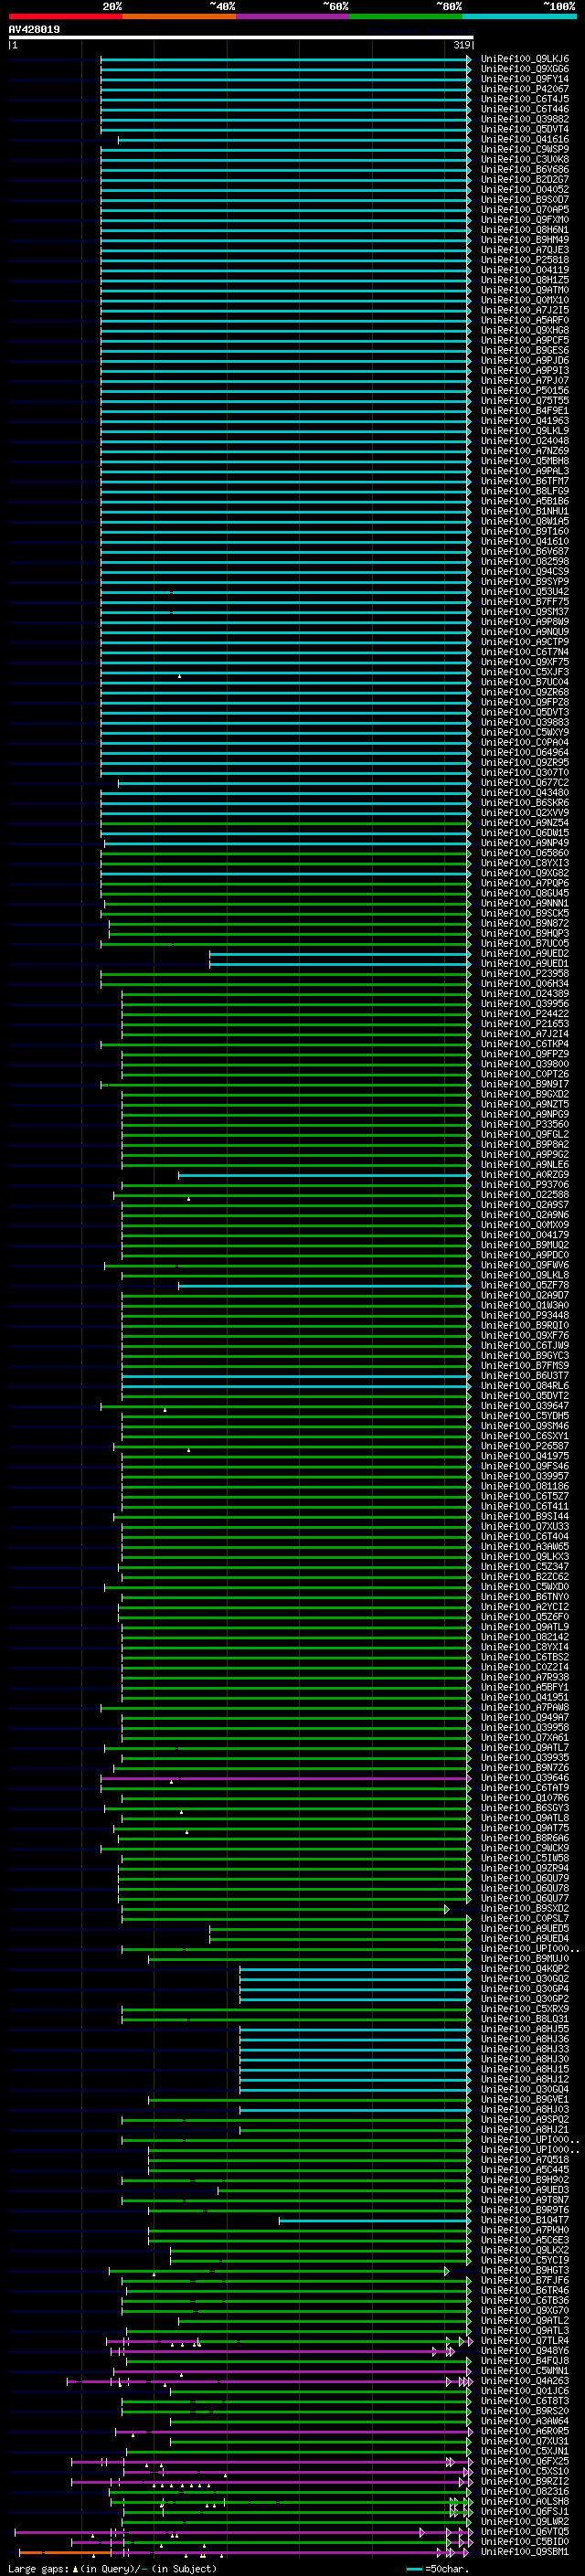Open hit UniRef100_C6T4J5
Image resolution: width=585 pixels, height=2576 pixels.
[525, 100]
